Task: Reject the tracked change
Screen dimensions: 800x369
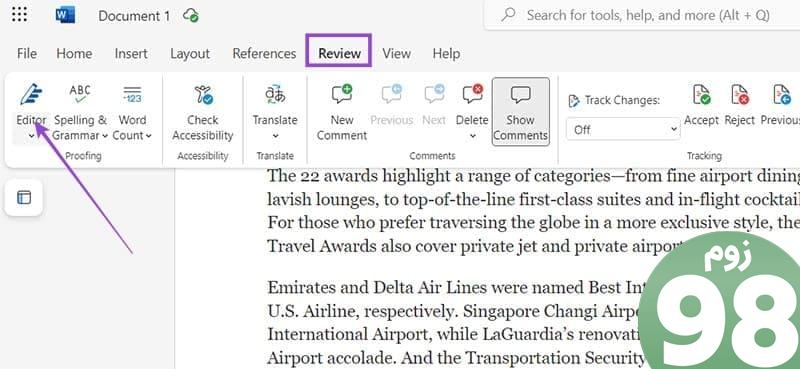Action: [x=739, y=106]
